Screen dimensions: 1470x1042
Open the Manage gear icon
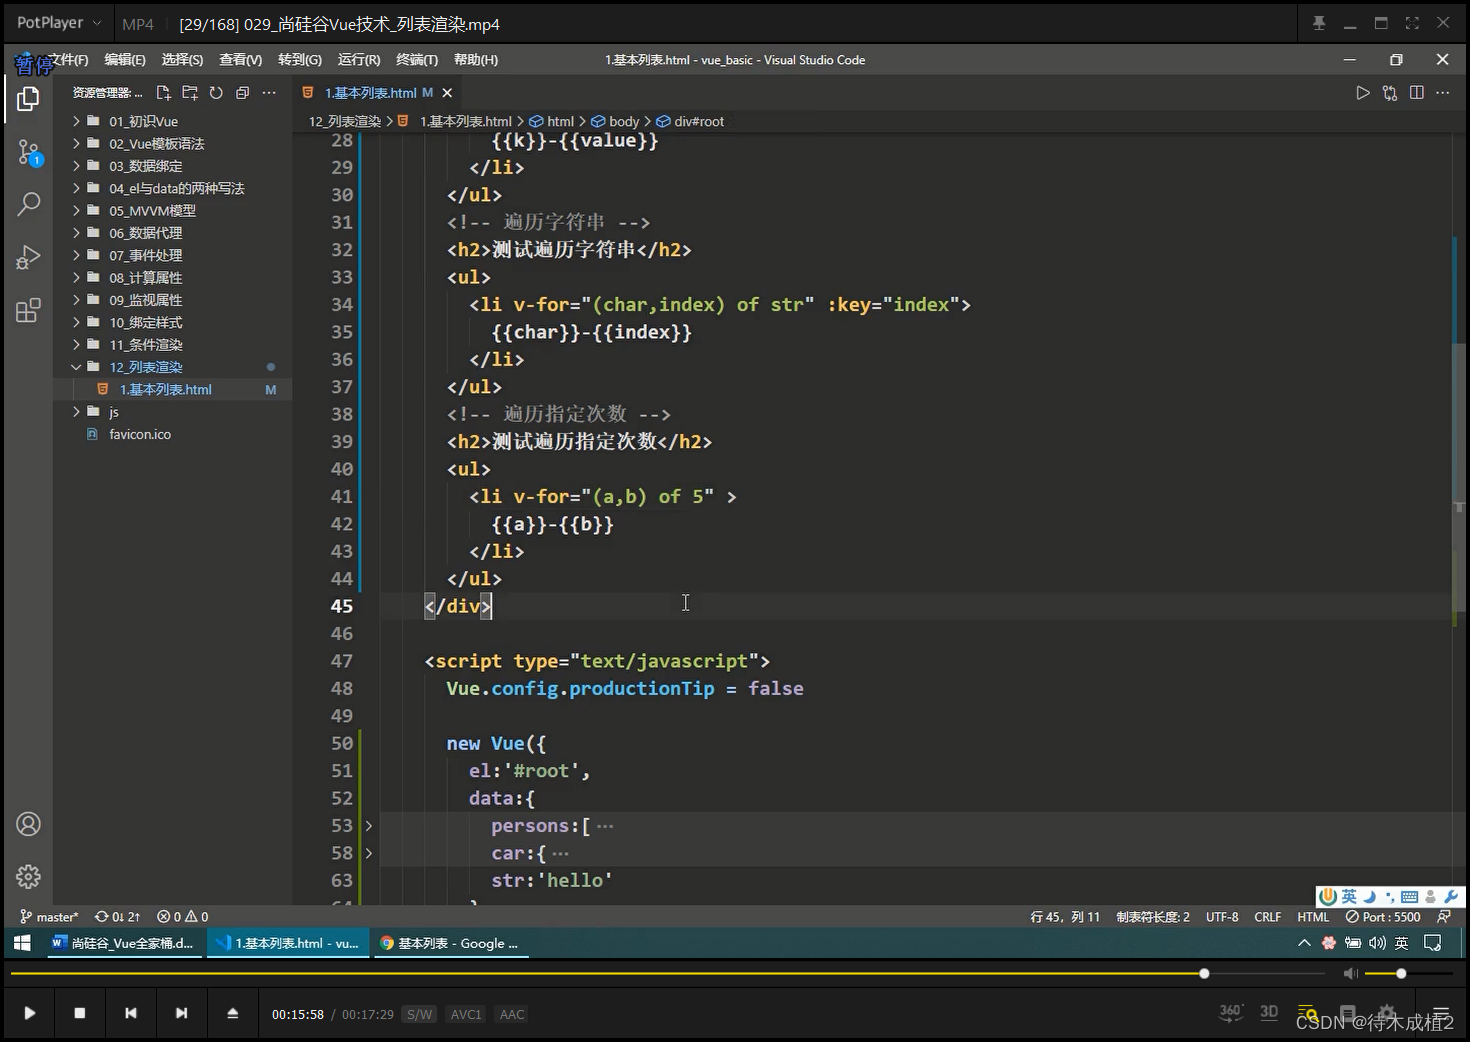[28, 877]
